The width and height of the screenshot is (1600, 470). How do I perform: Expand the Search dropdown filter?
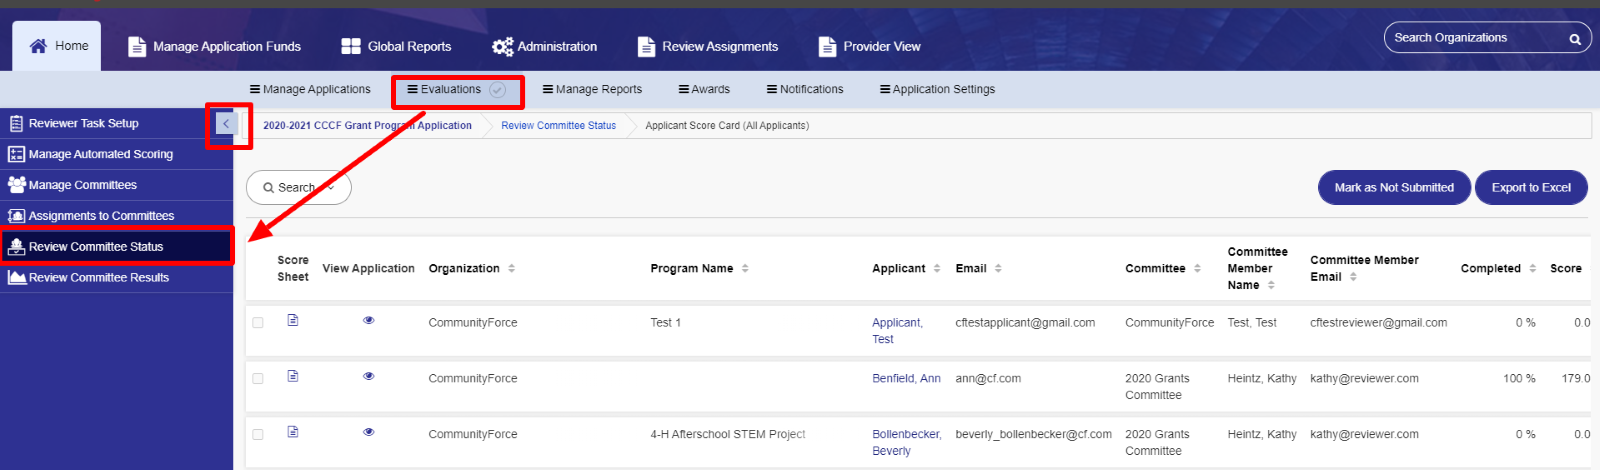point(298,187)
